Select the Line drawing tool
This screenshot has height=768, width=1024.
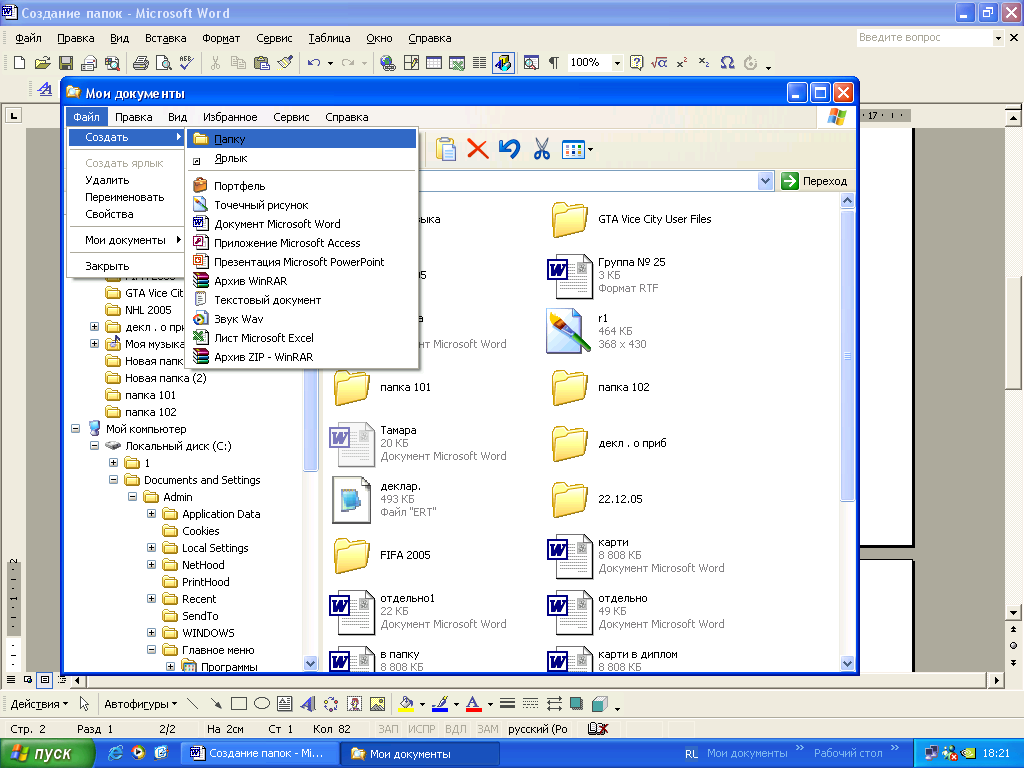coord(192,703)
